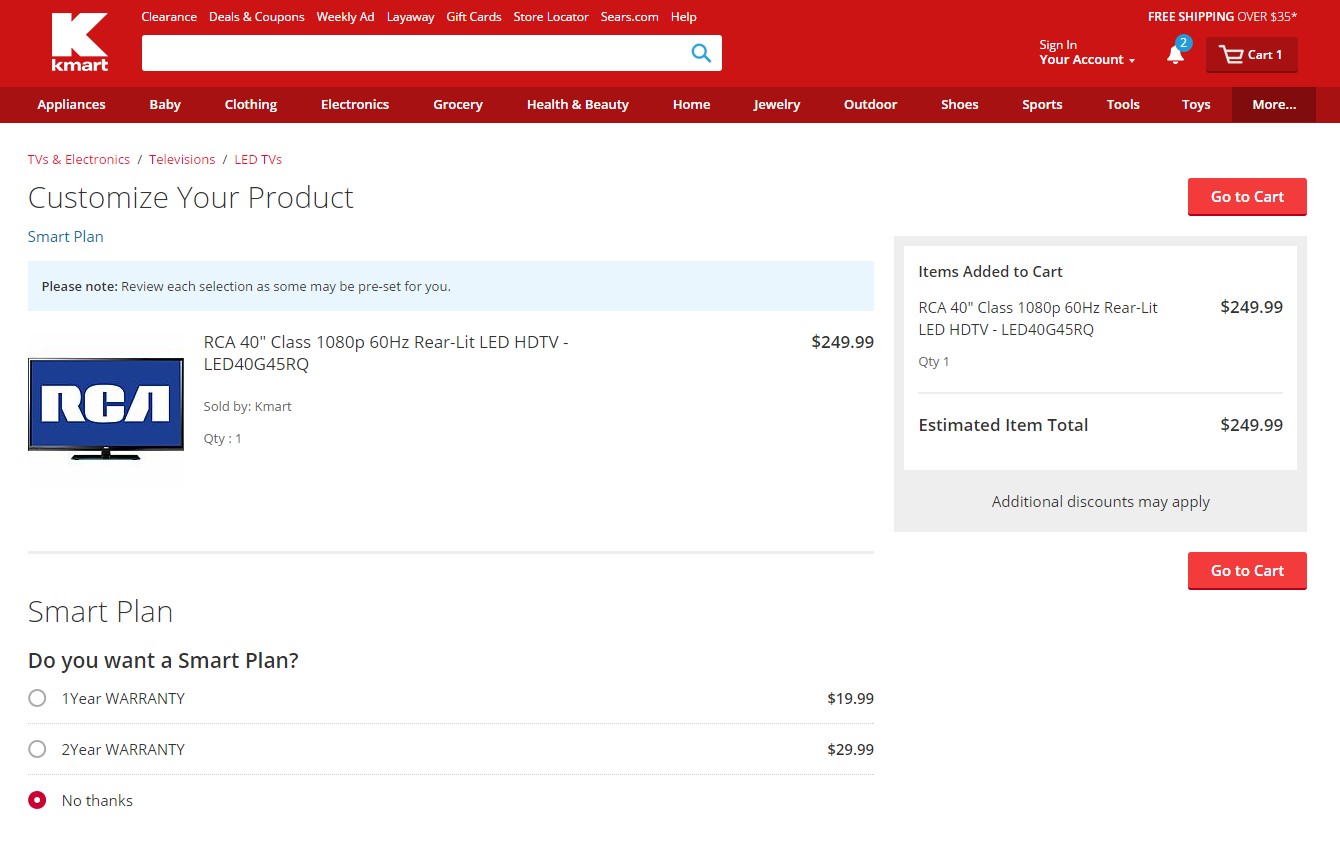The height and width of the screenshot is (861, 1340).
Task: Expand the More... category menu
Action: pos(1273,104)
